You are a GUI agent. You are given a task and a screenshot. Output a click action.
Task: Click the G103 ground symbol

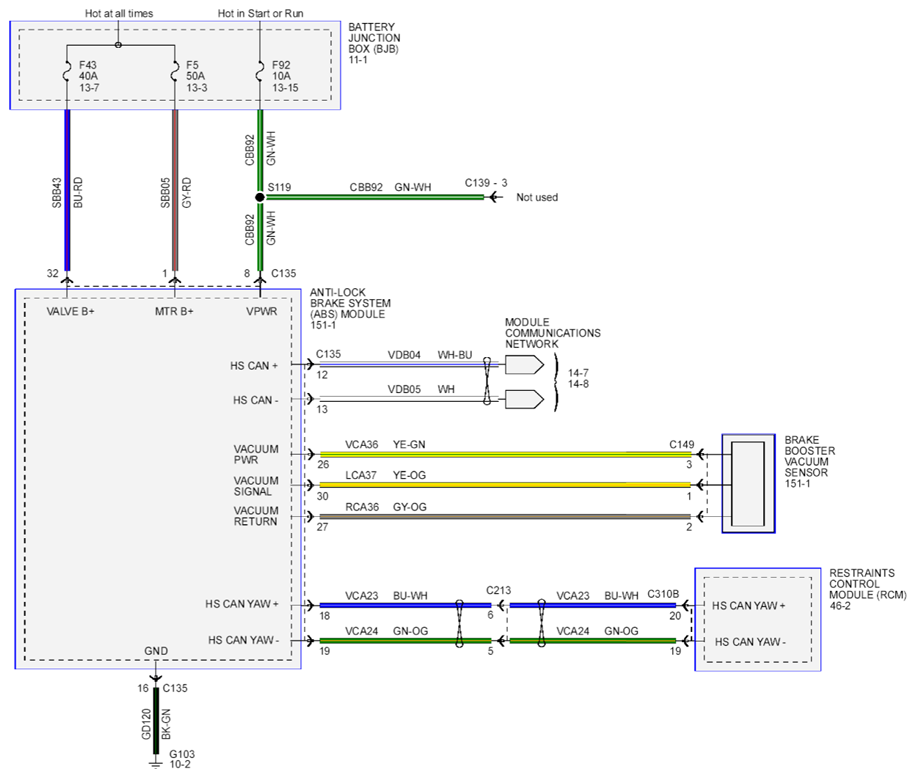click(x=155, y=764)
